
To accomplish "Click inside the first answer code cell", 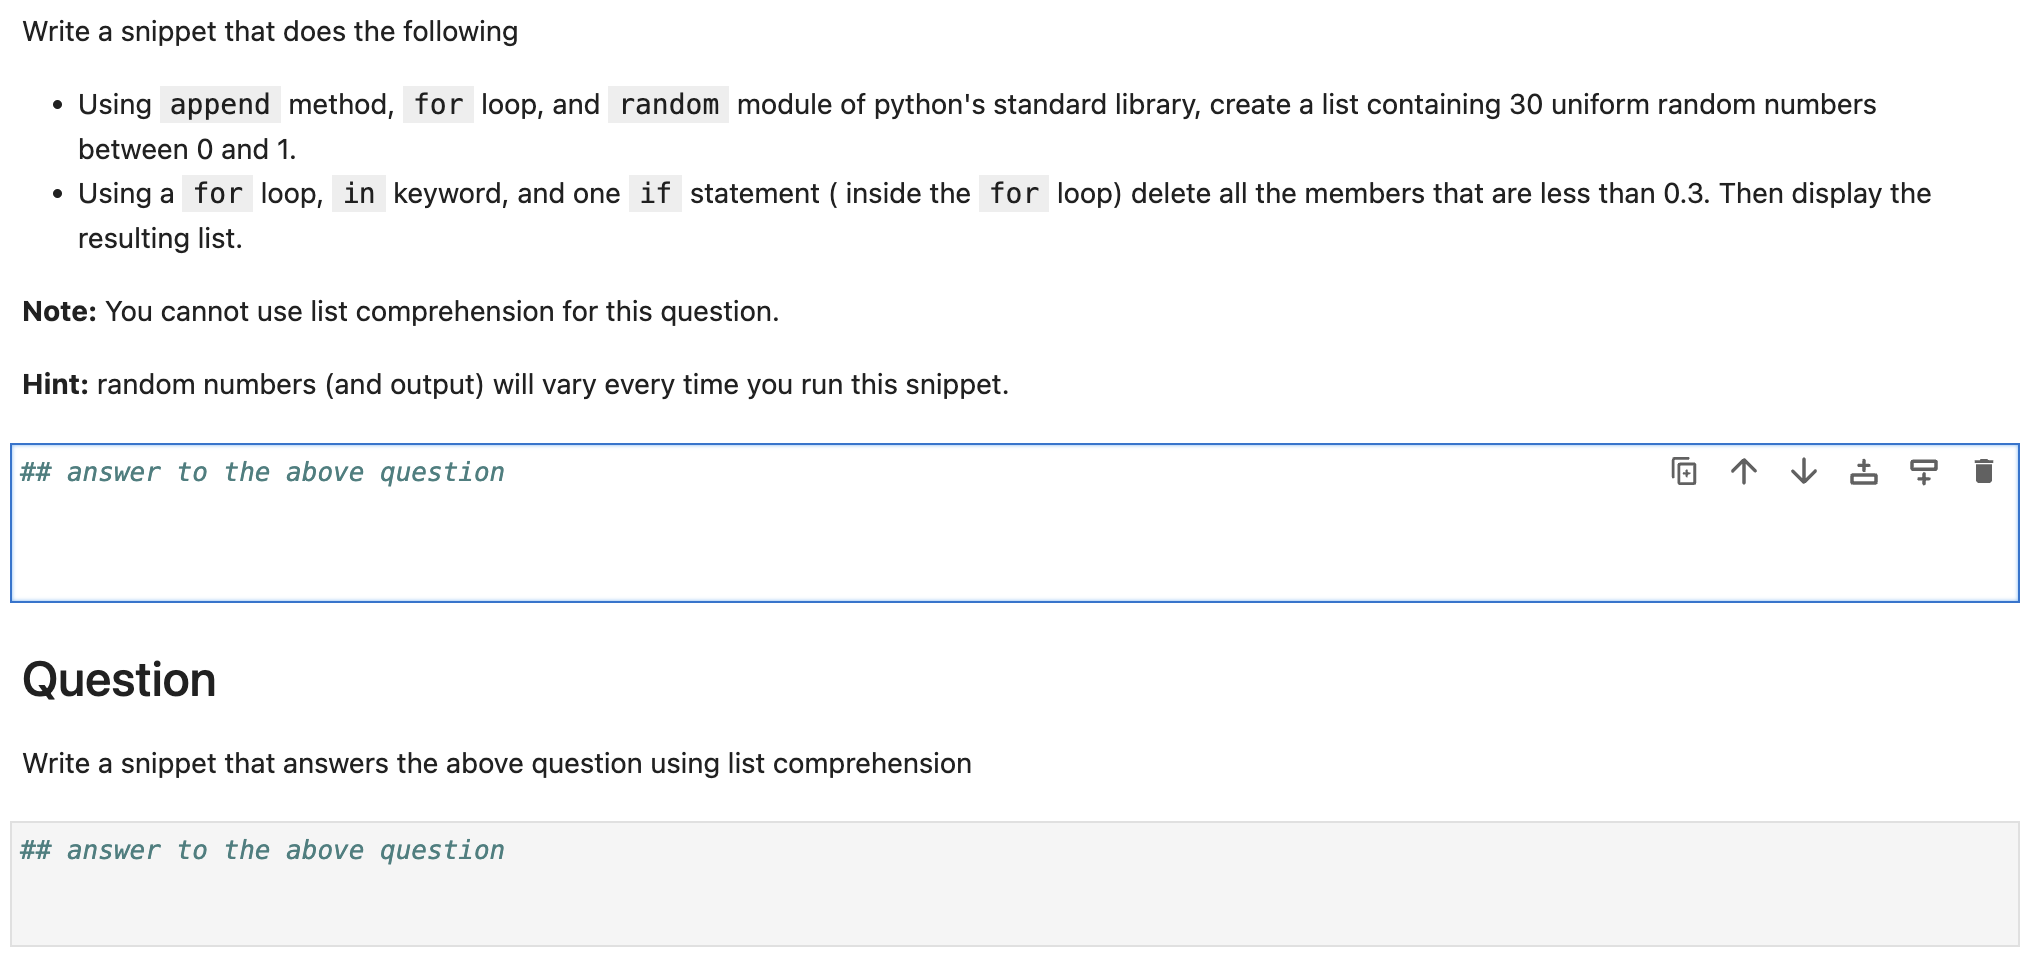I will (x=800, y=540).
